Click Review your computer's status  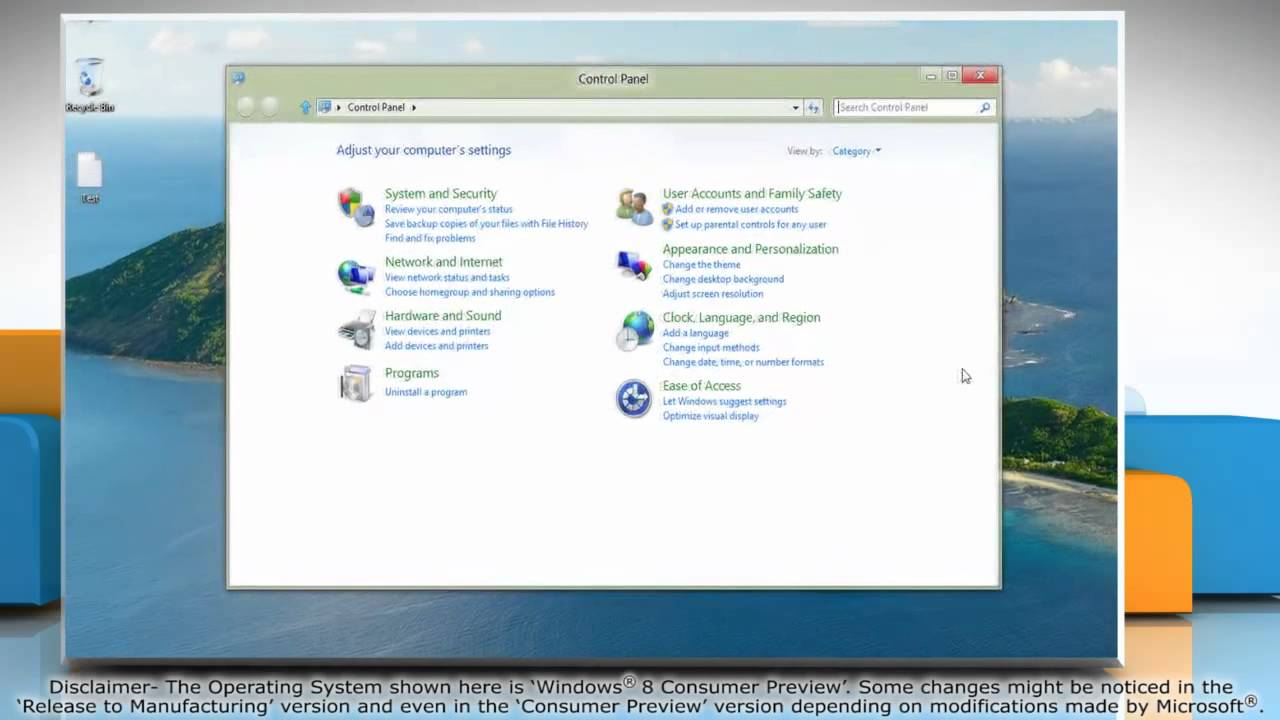point(449,209)
